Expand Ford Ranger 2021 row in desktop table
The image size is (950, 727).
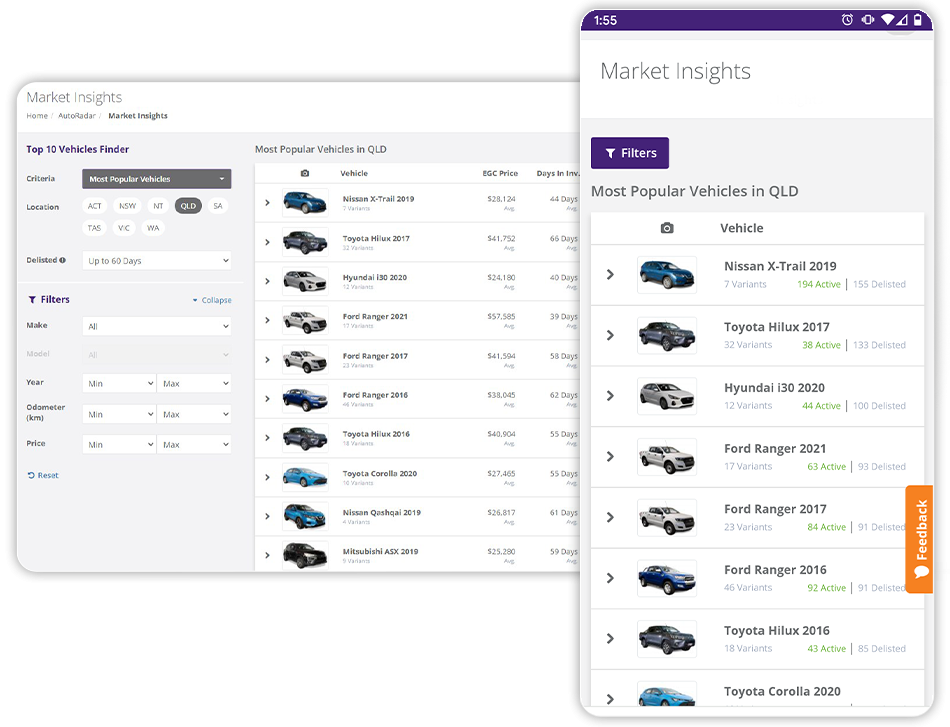point(267,320)
